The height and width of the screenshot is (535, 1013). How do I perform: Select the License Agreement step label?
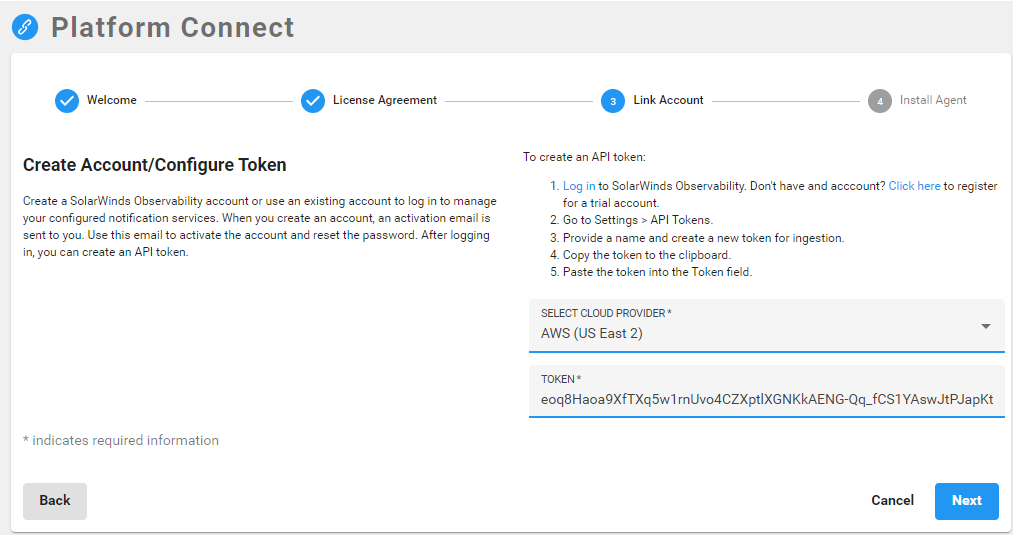(384, 100)
